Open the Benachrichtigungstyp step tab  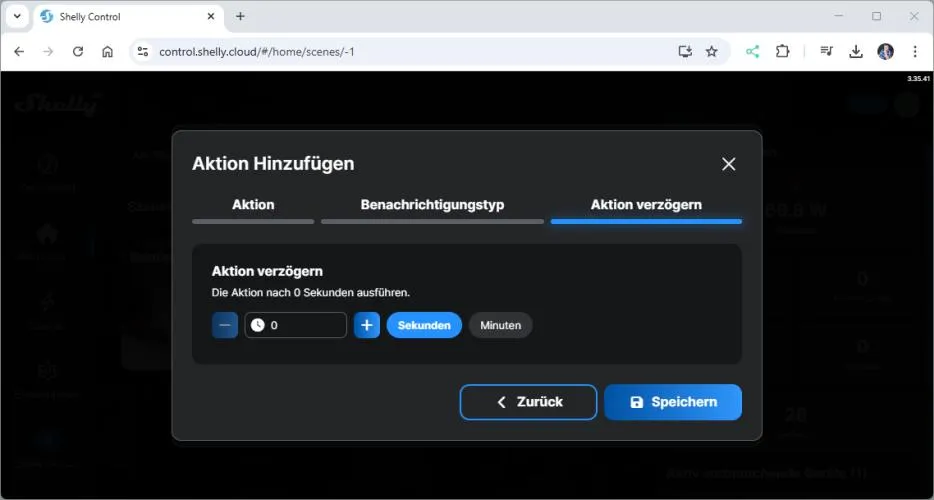[432, 205]
